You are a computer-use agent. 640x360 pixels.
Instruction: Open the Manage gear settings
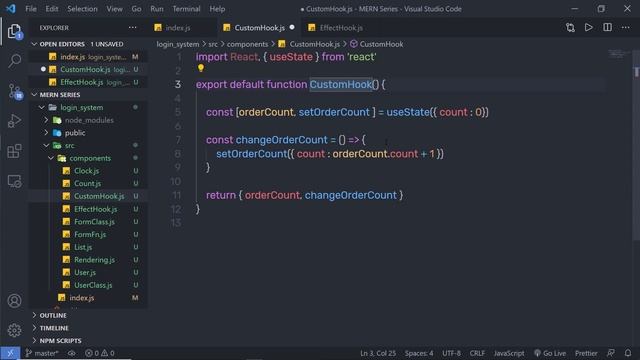tap(14, 330)
